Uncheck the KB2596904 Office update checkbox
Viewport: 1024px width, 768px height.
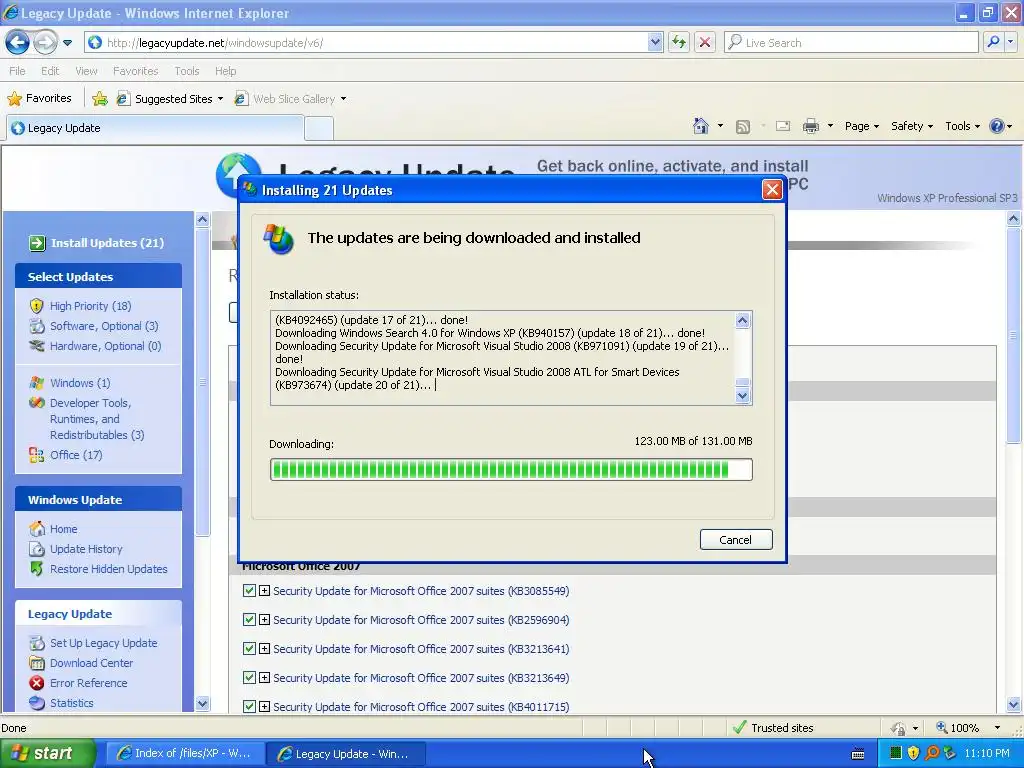(249, 620)
